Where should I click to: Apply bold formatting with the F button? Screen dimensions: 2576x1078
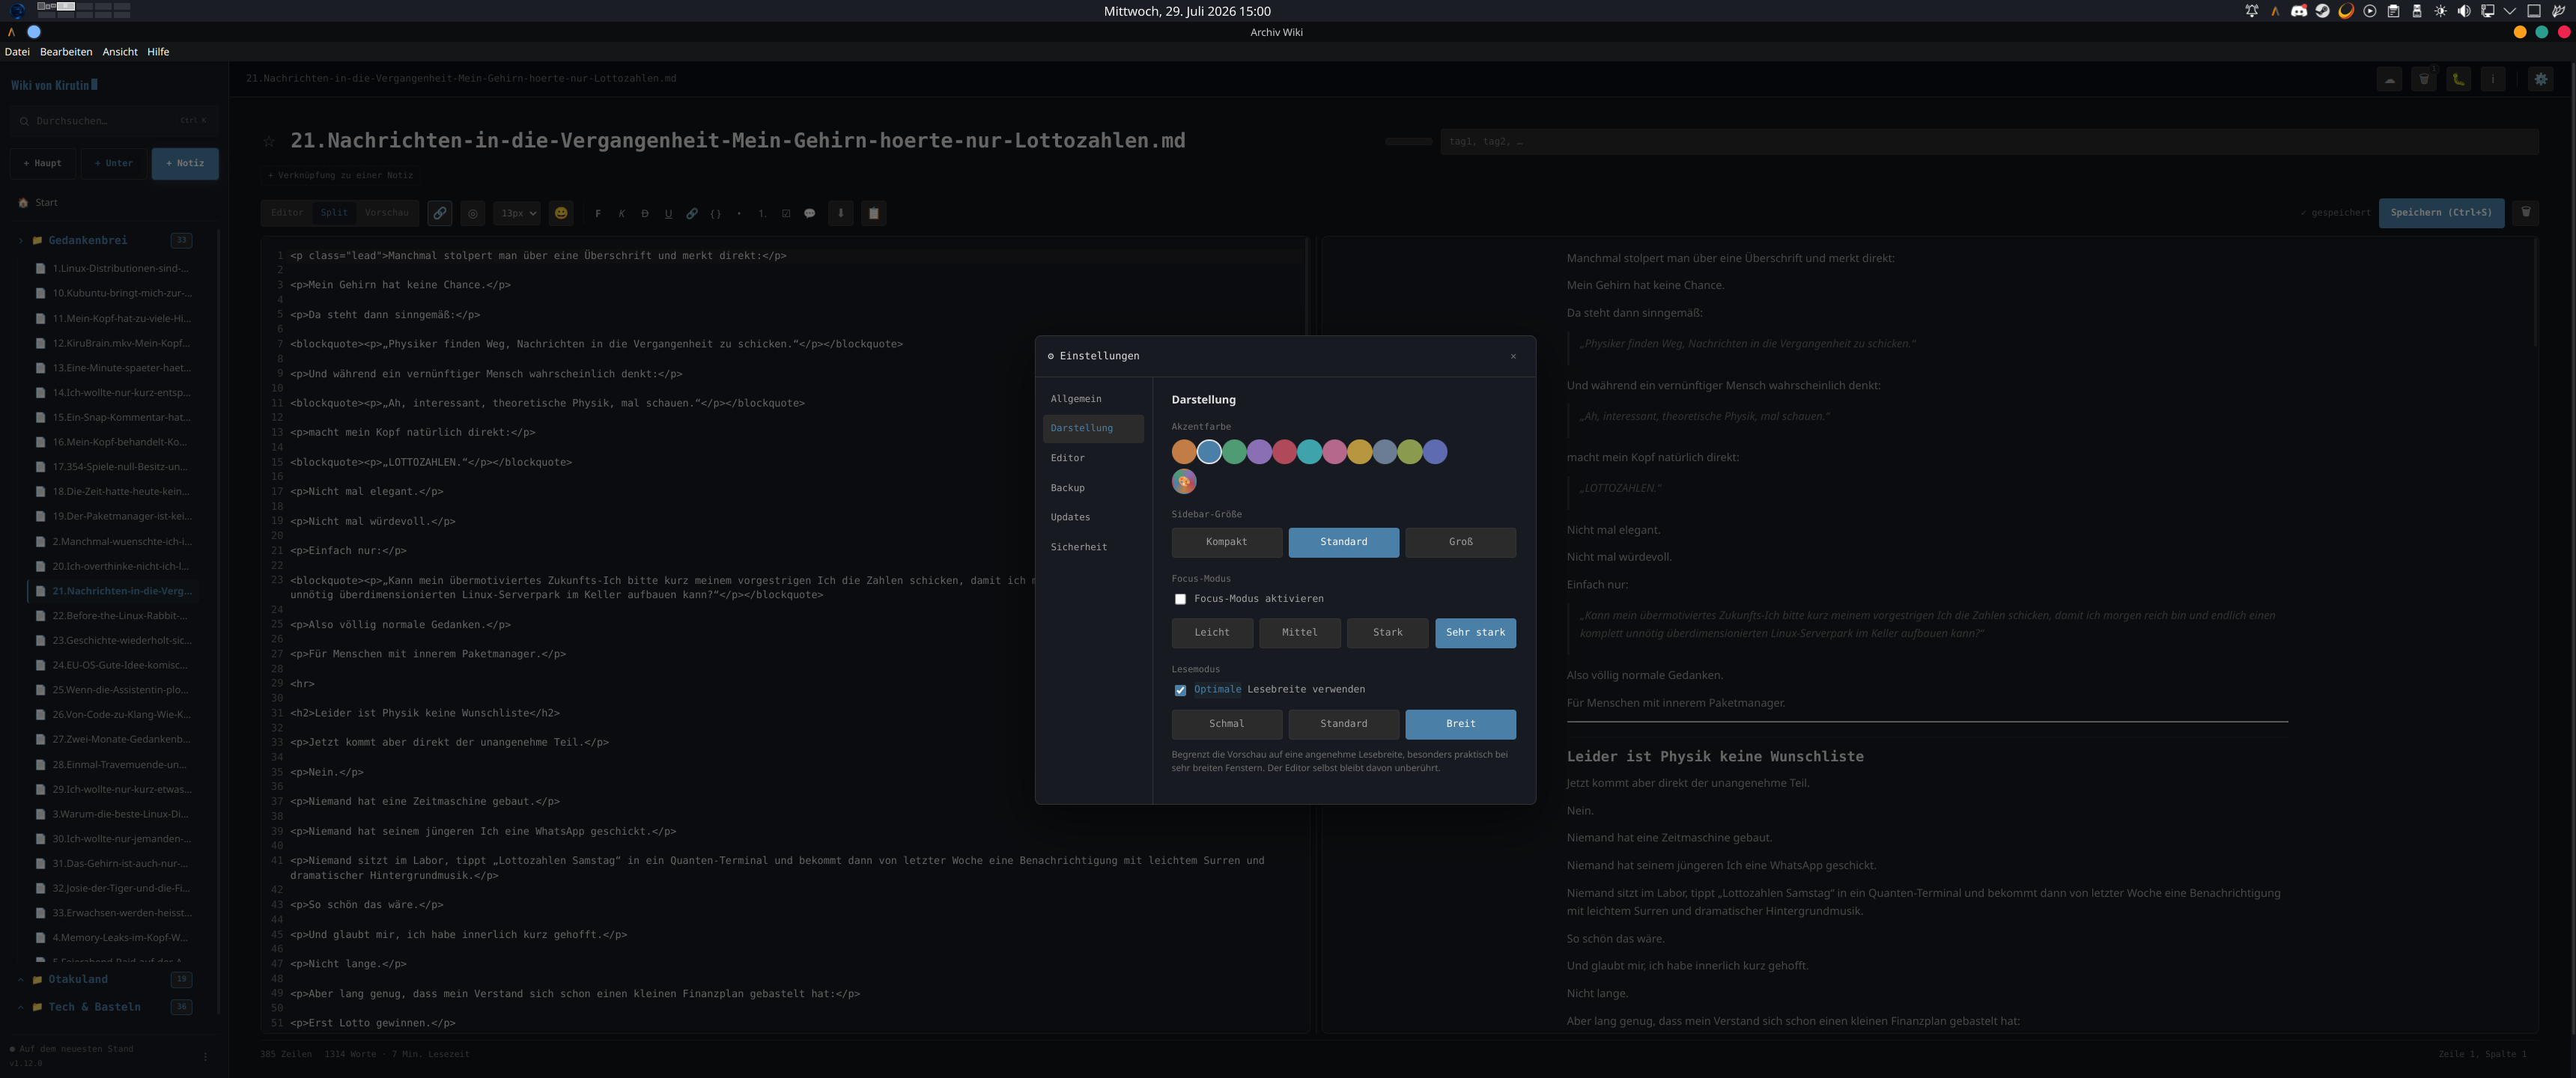pos(598,213)
